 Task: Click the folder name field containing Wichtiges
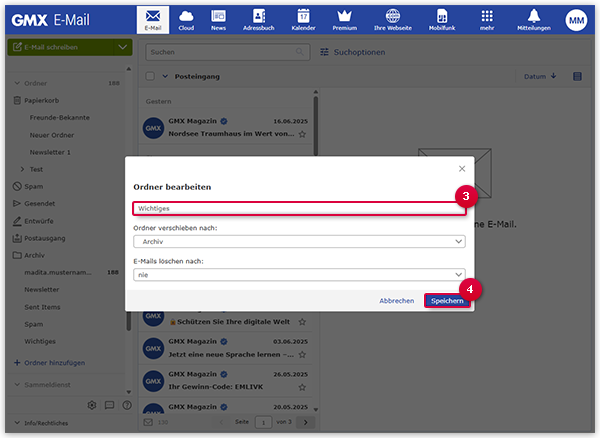(x=299, y=208)
